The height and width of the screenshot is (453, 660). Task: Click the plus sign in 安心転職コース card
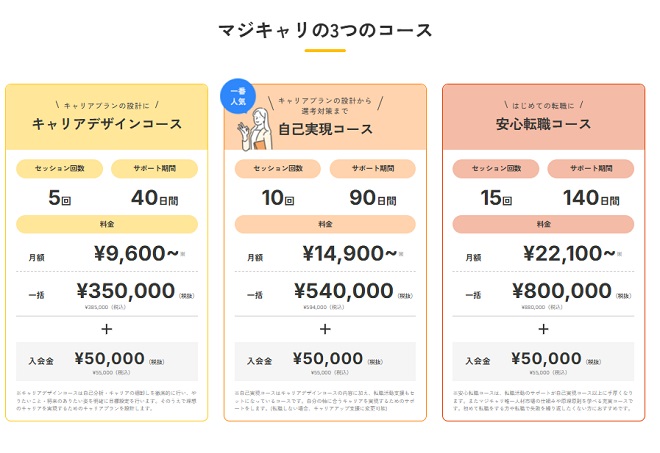pyautogui.click(x=543, y=328)
